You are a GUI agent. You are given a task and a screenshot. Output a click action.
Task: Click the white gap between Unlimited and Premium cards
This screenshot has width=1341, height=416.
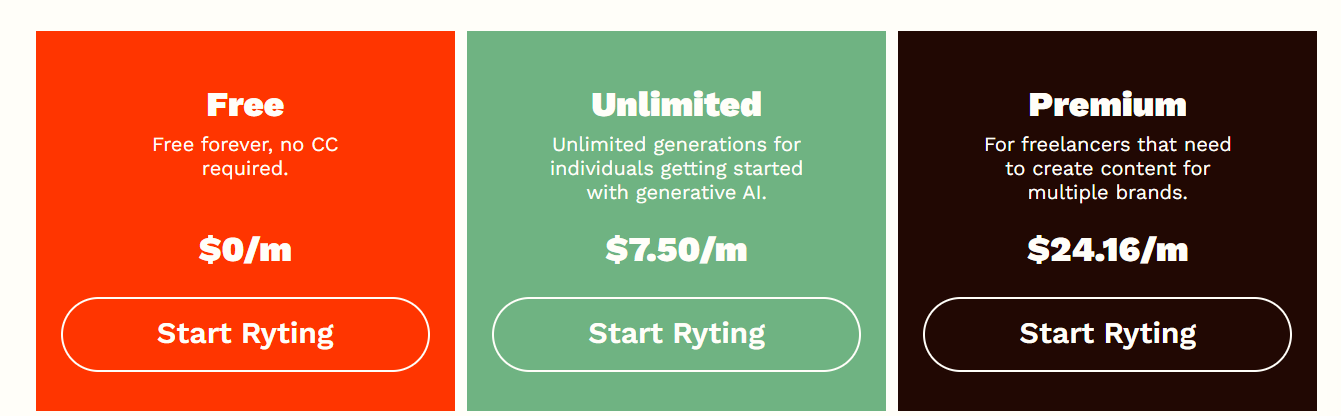pyautogui.click(x=892, y=220)
